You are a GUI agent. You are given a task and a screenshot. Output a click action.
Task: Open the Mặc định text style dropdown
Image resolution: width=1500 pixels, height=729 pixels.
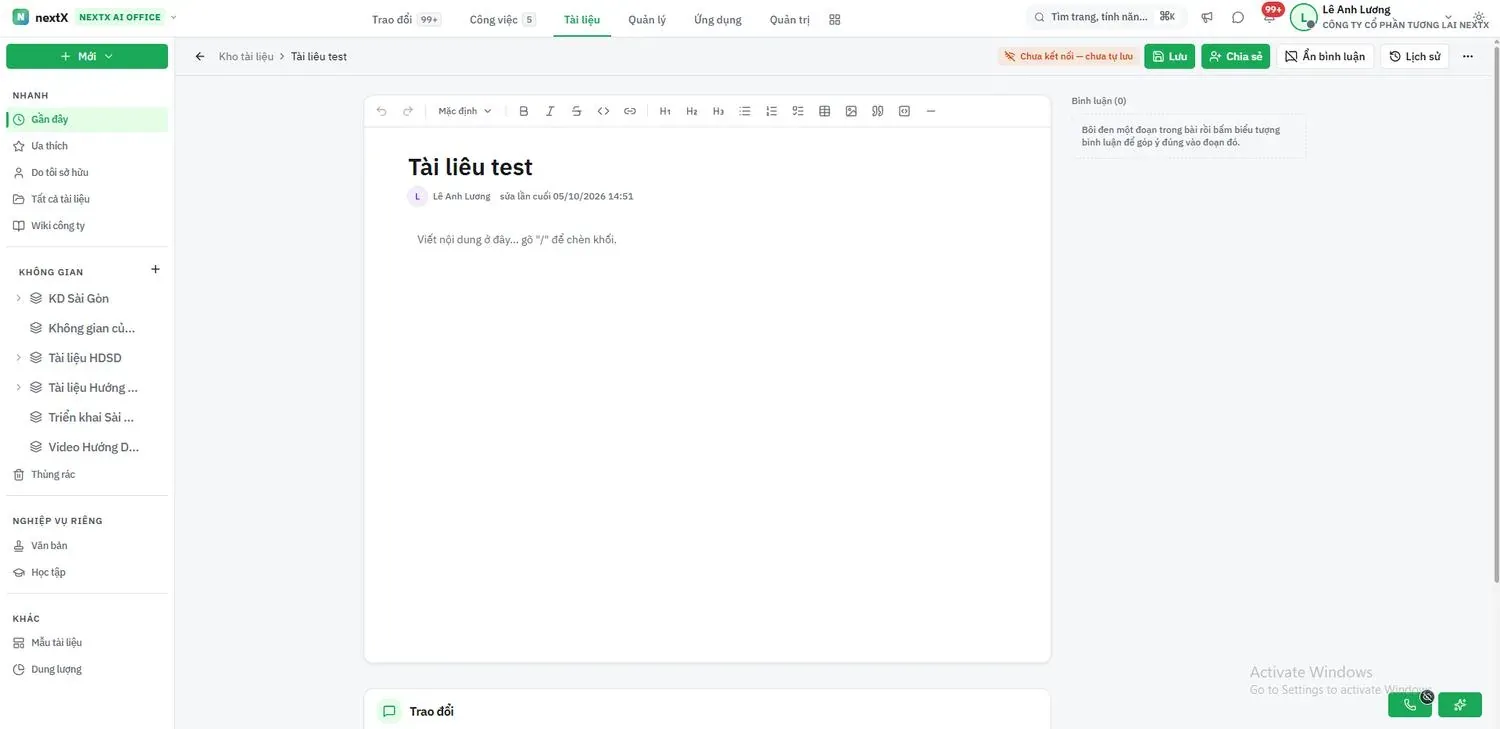(465, 111)
